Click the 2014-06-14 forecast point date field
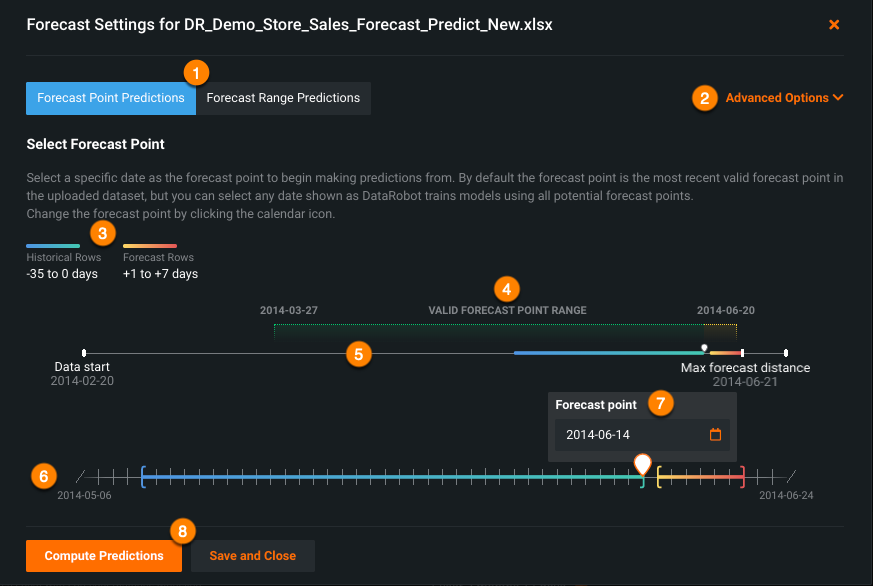The image size is (873, 586). pos(632,435)
